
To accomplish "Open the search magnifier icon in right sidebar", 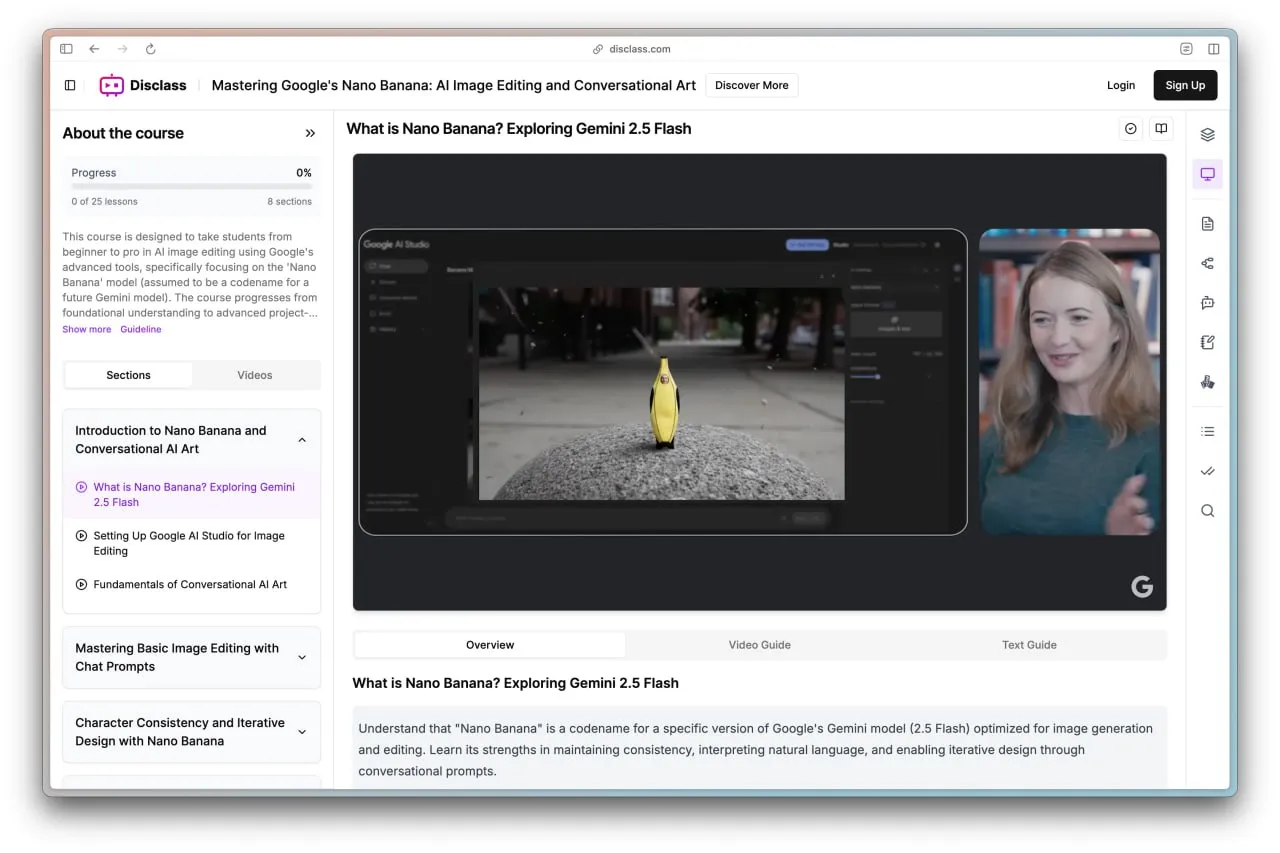I will click(1207, 511).
